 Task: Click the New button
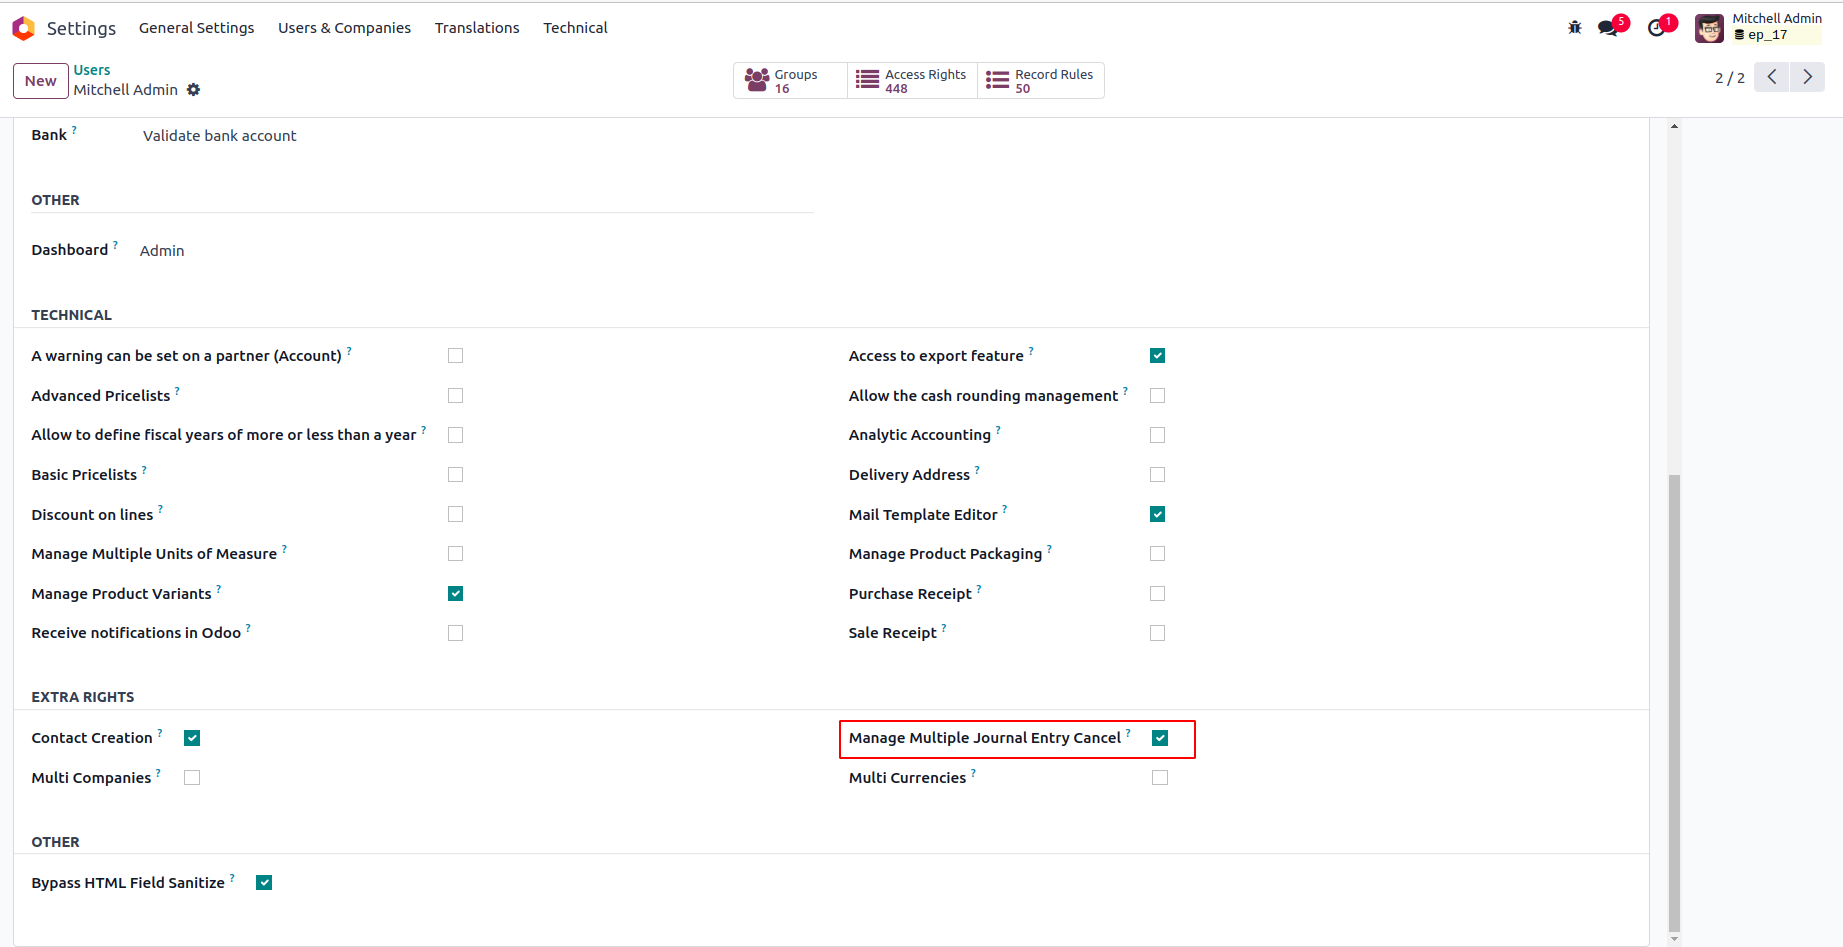pyautogui.click(x=41, y=81)
